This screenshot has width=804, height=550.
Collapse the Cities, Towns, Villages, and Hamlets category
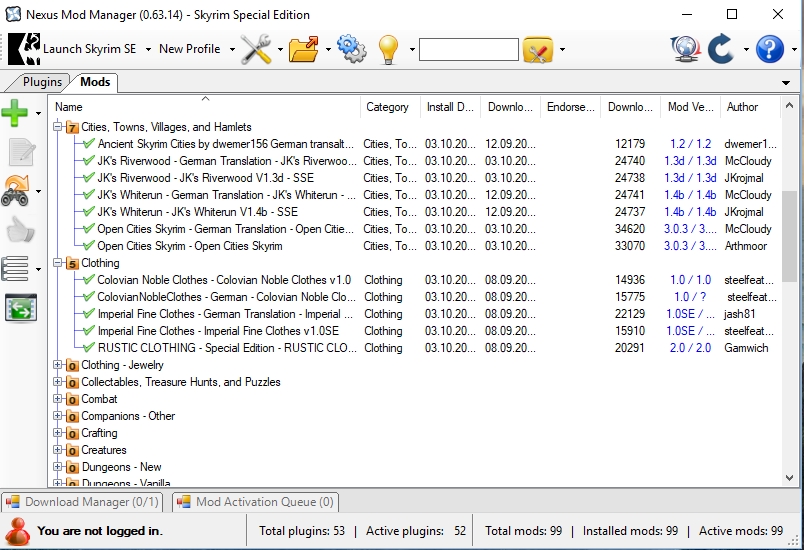coord(58,127)
